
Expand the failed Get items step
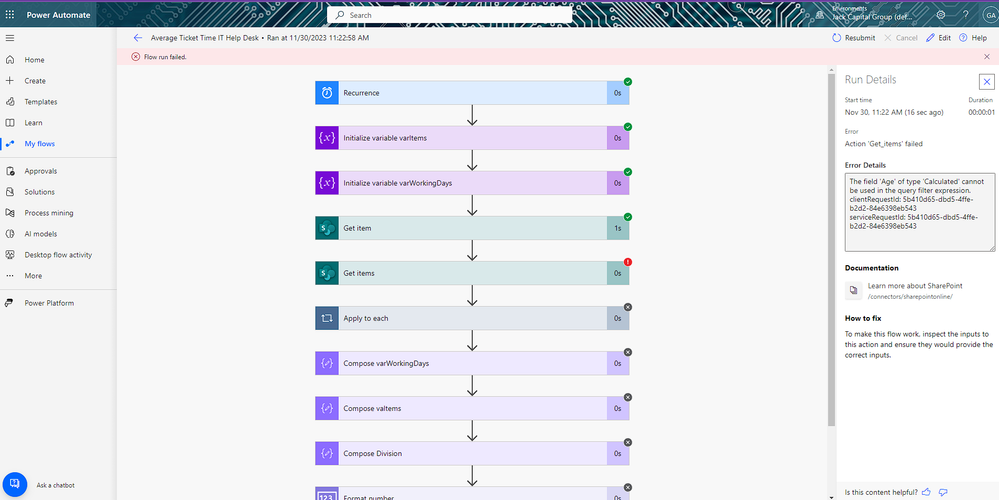[x=472, y=273]
